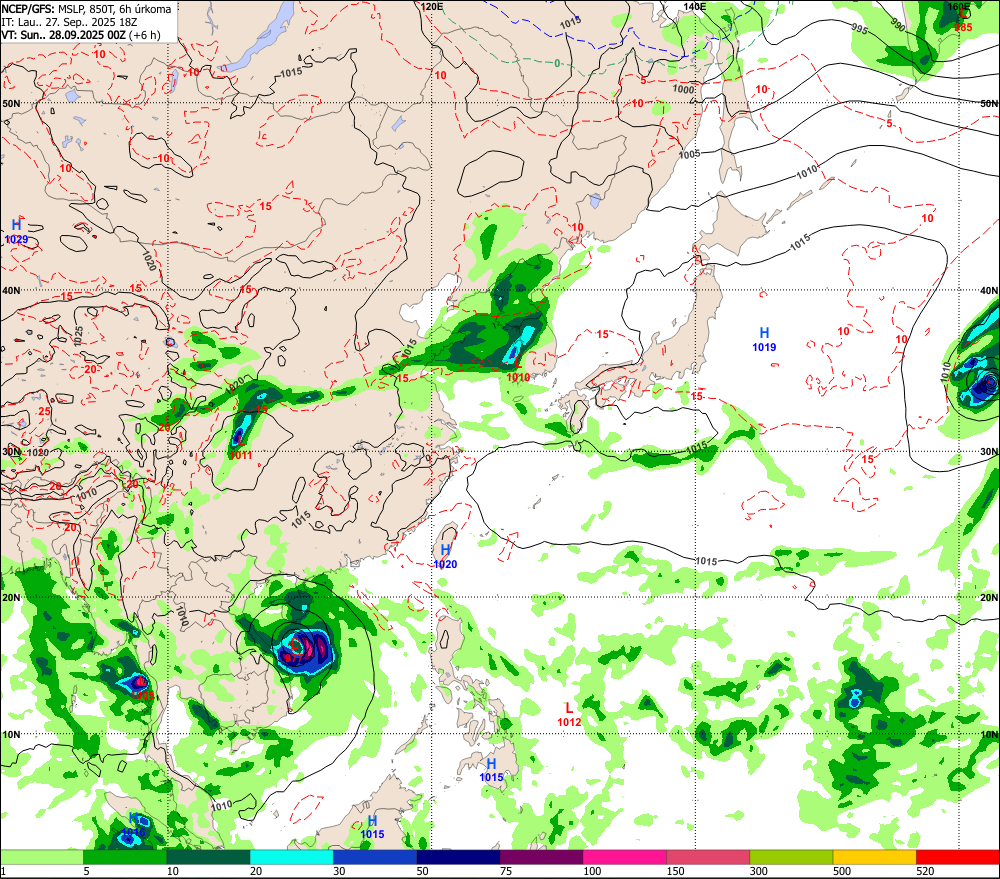Click the 50N label on left edge
The width and height of the screenshot is (1000, 879).
coord(11,103)
